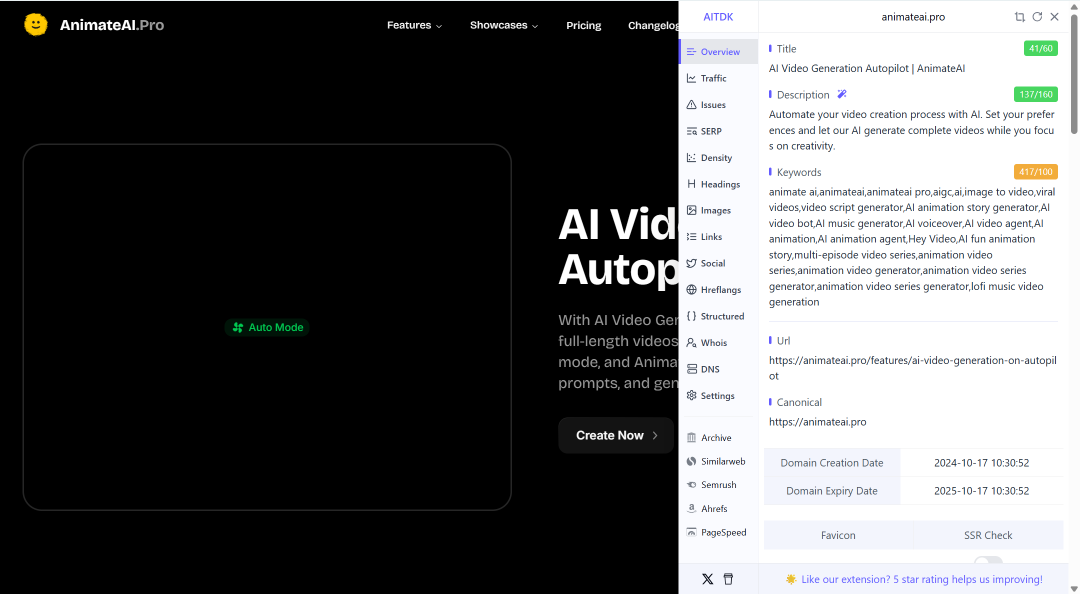The height and width of the screenshot is (594, 1080).
Task: Click the domain expiry date value 2025-10-17
Action: (x=982, y=491)
